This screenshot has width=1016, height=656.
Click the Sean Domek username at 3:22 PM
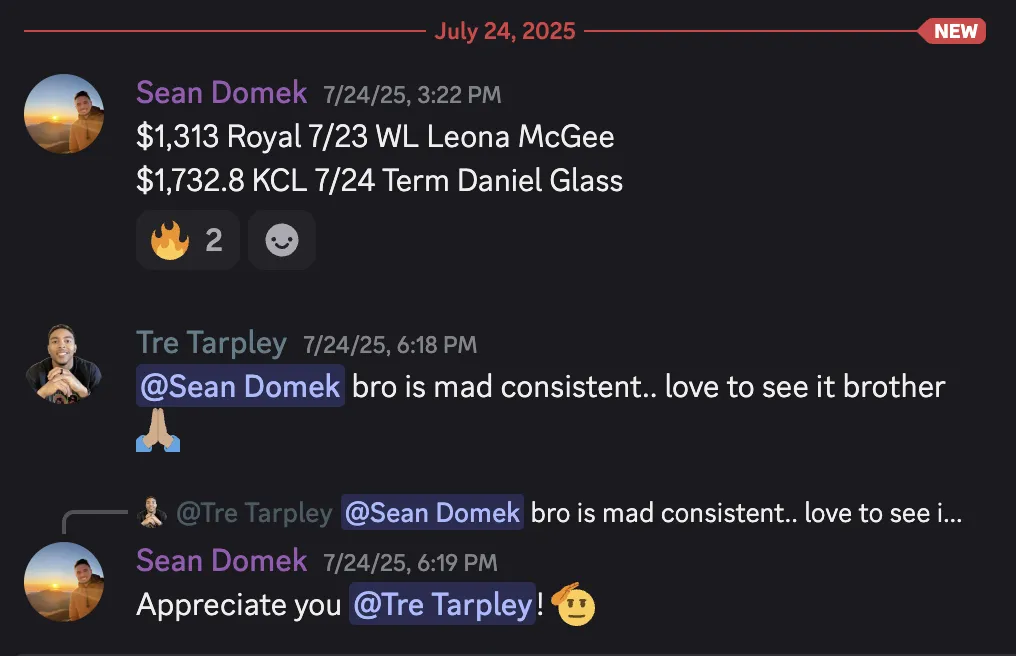click(x=222, y=93)
